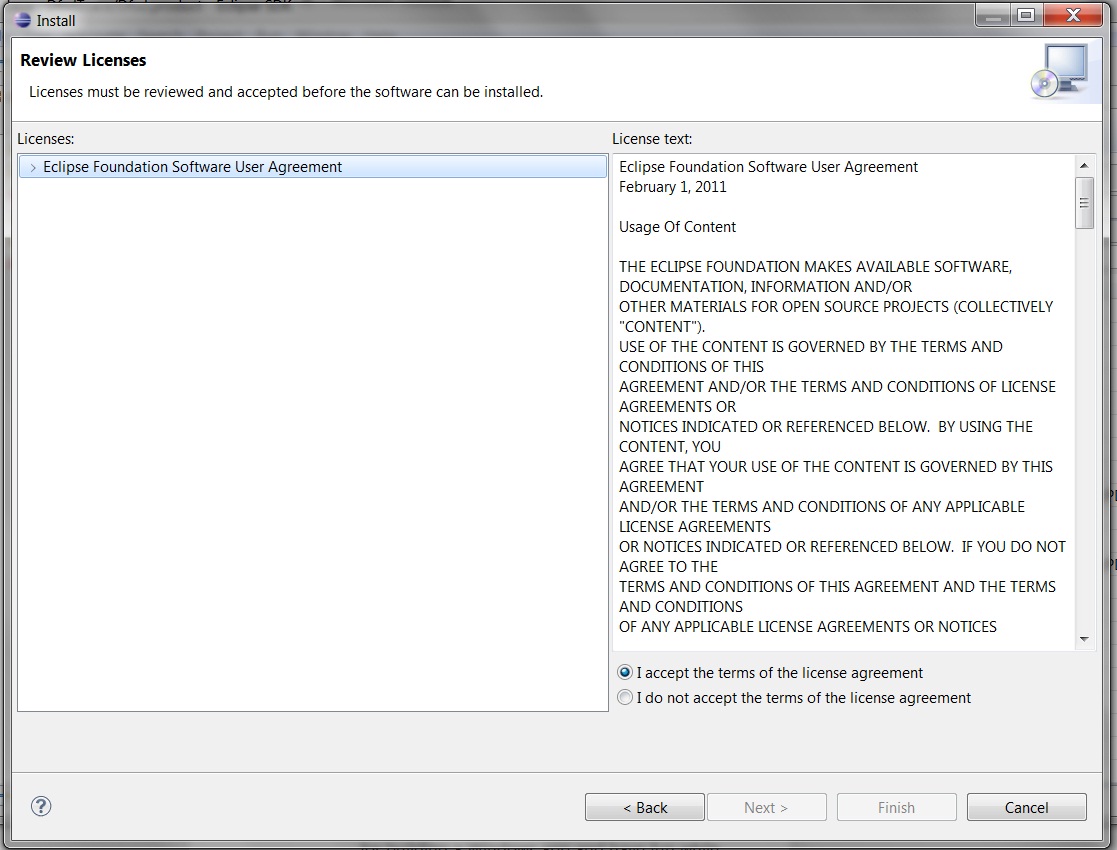
Task: Click the help question mark icon
Action: point(41,806)
